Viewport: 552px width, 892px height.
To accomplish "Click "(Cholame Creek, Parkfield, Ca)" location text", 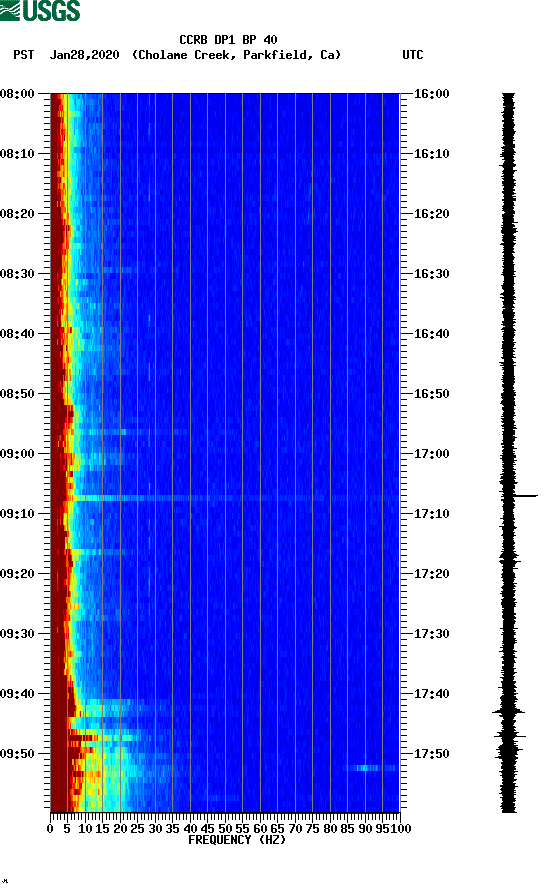I will pyautogui.click(x=236, y=55).
